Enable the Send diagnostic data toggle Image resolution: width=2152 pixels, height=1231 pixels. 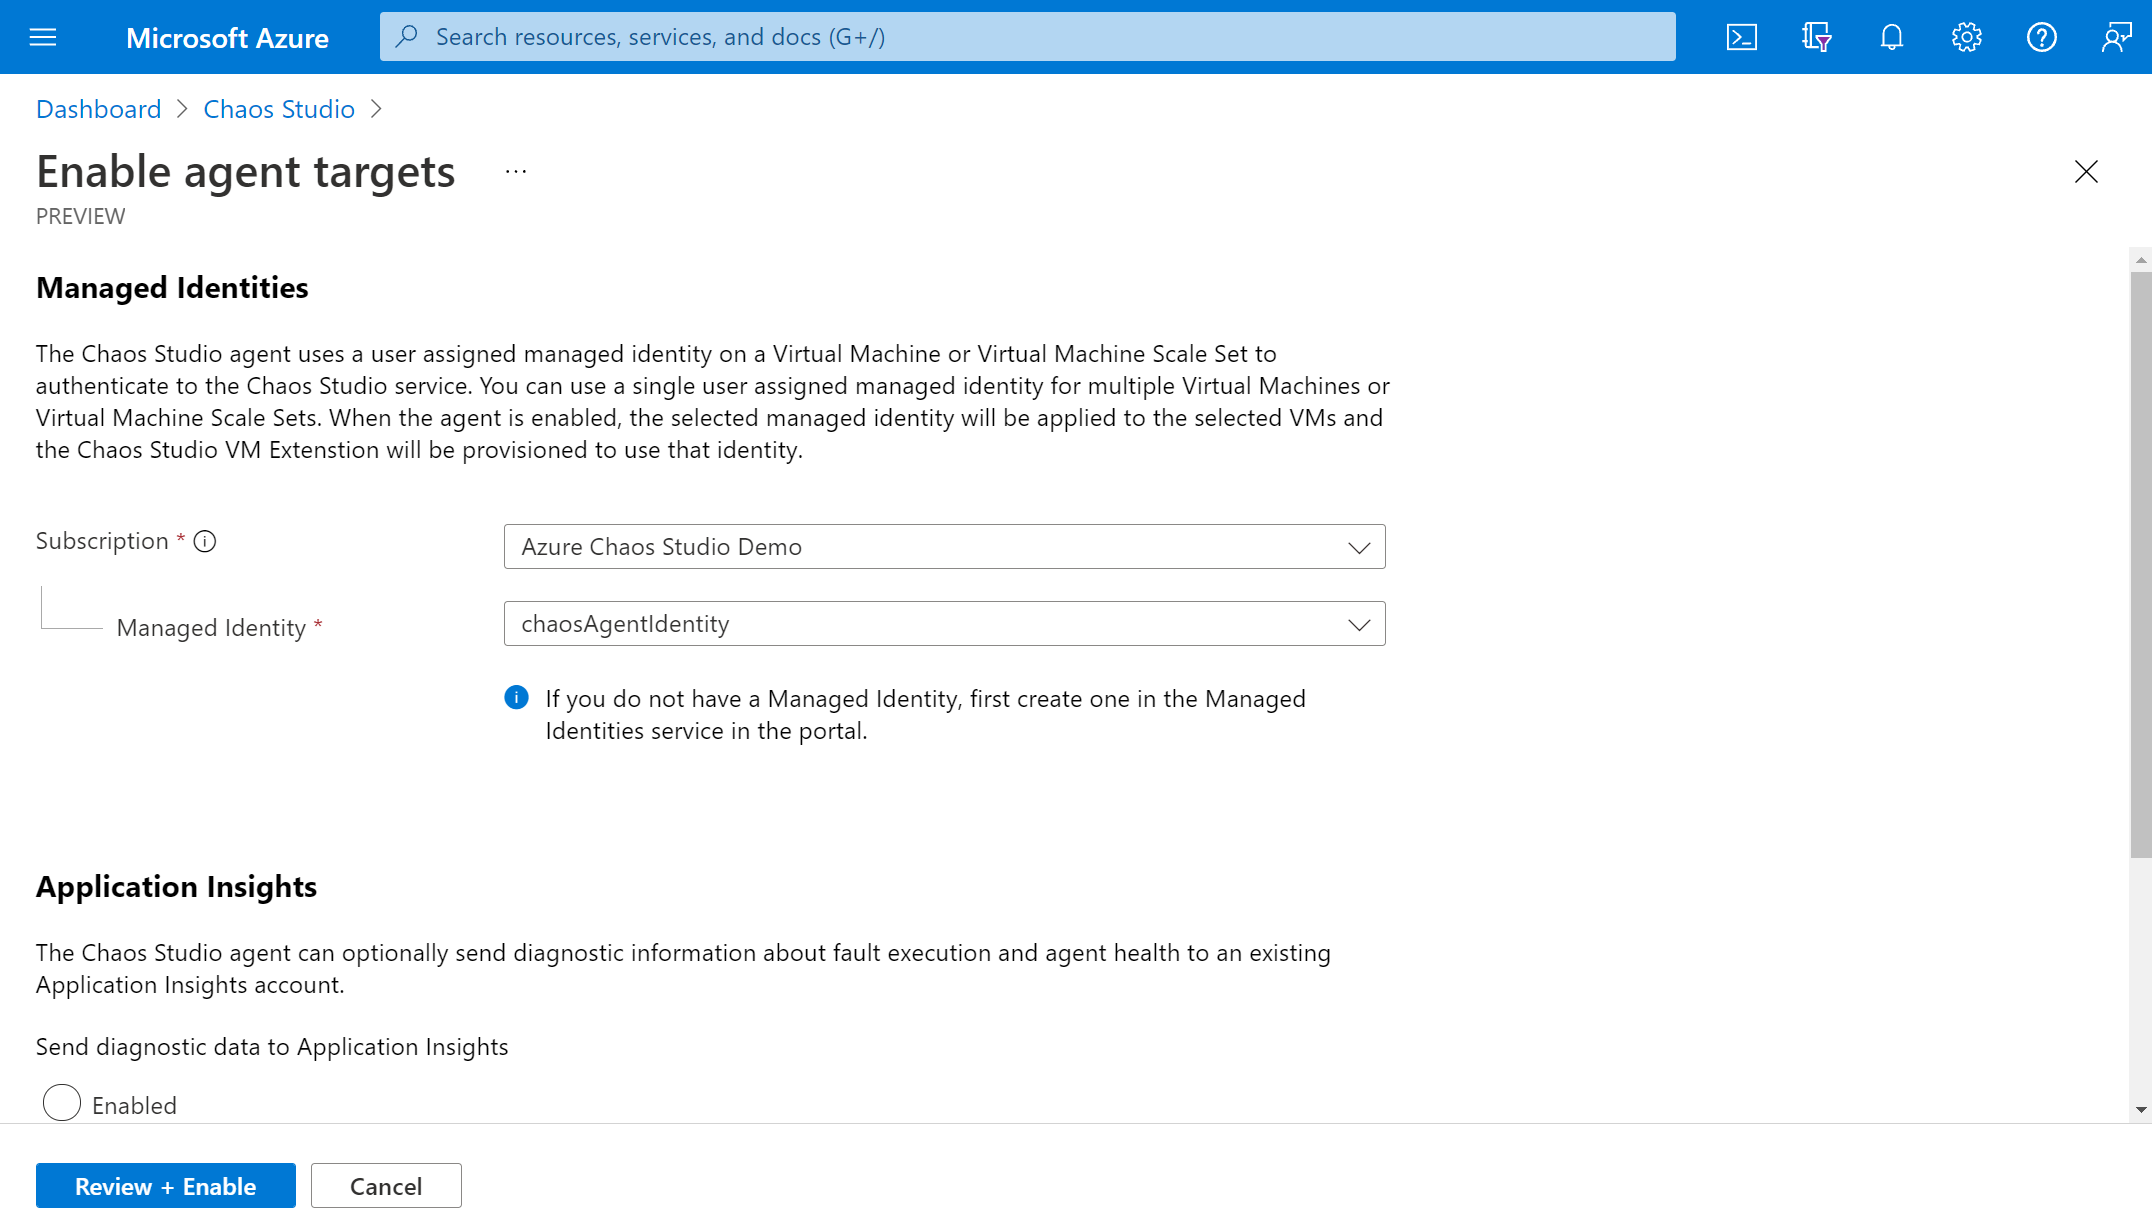pos(61,1104)
